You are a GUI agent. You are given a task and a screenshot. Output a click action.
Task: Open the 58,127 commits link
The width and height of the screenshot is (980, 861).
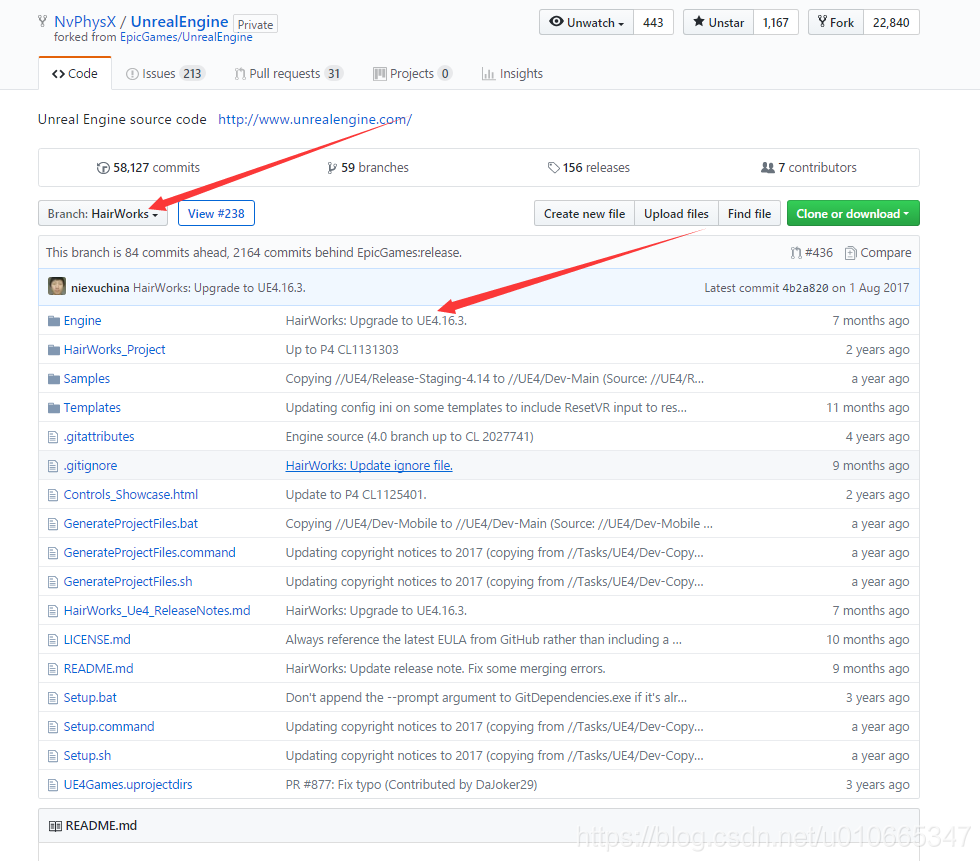(x=149, y=167)
